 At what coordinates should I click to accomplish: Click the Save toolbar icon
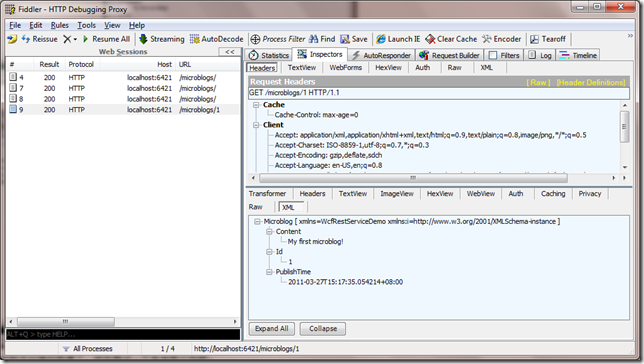point(354,39)
